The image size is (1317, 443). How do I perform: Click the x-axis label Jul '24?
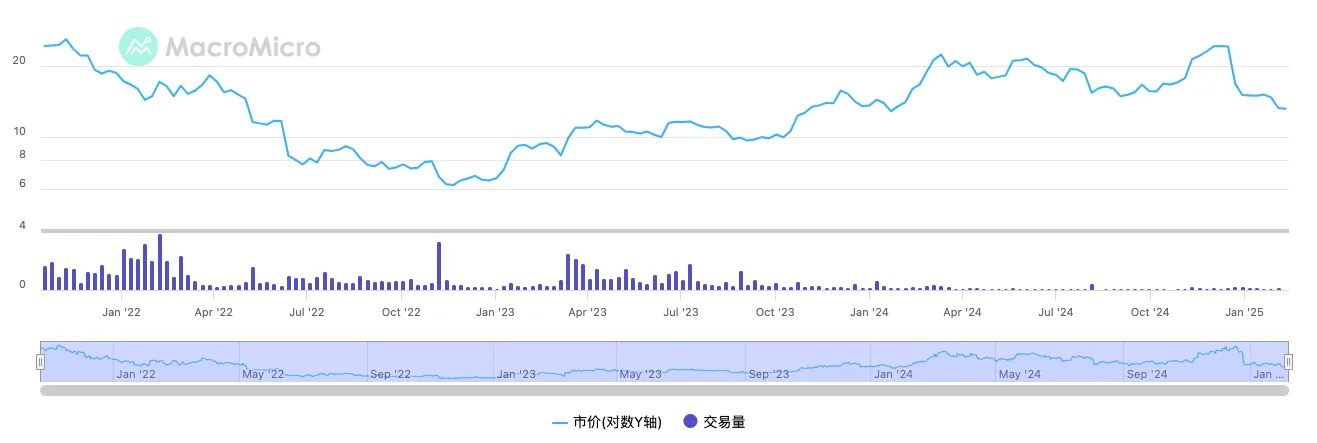coord(1056,312)
